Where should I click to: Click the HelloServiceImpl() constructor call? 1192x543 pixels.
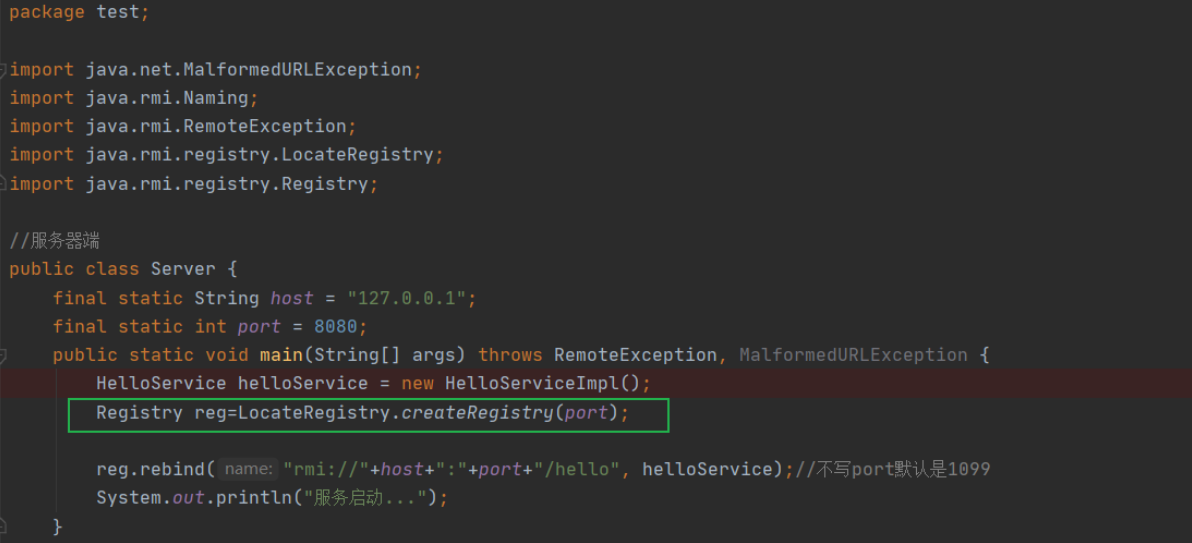[x=543, y=383]
